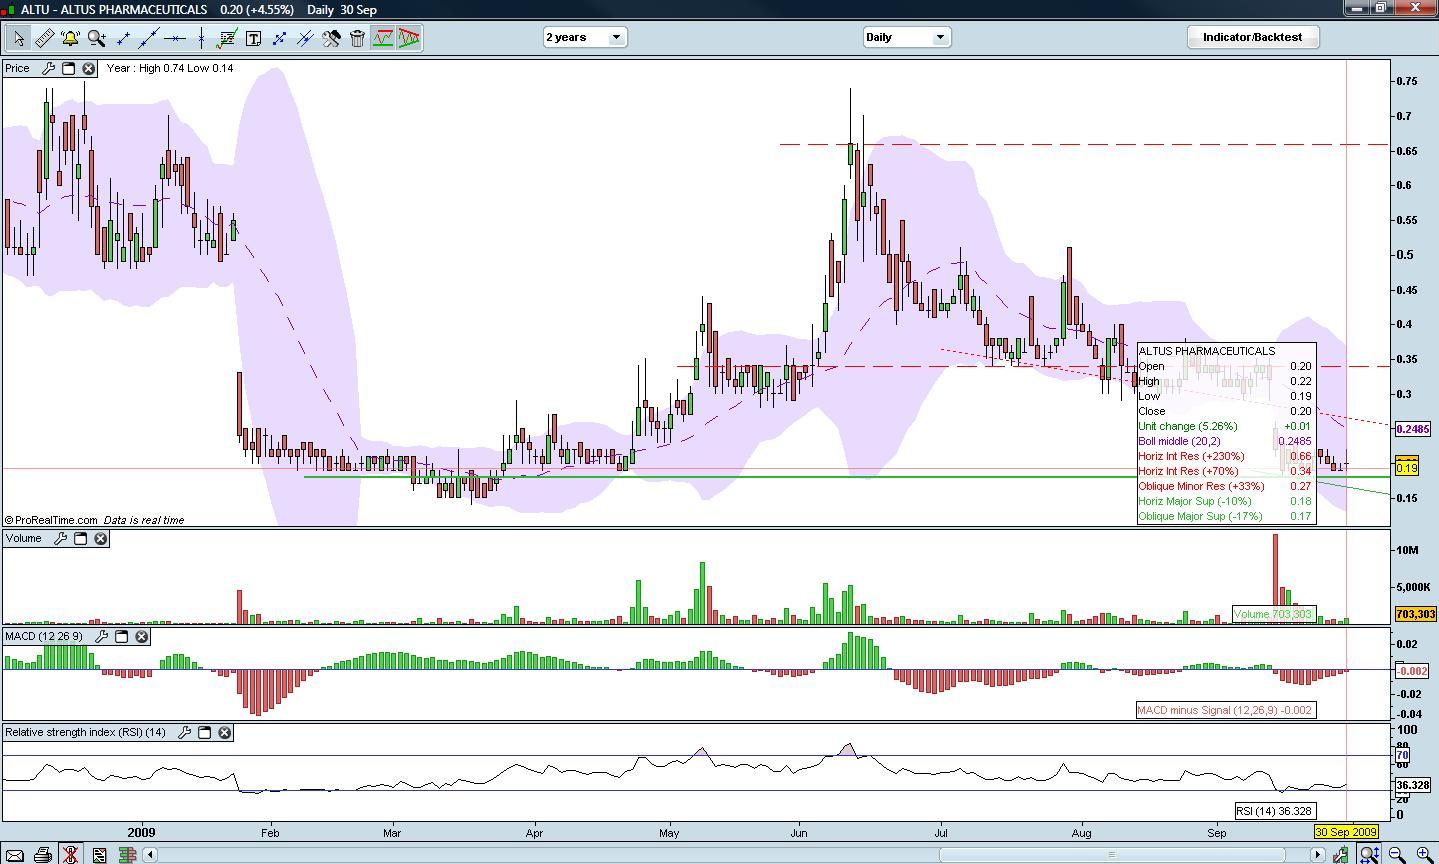Image resolution: width=1439 pixels, height=864 pixels.
Task: Select the text annotation tool
Action: (253, 38)
